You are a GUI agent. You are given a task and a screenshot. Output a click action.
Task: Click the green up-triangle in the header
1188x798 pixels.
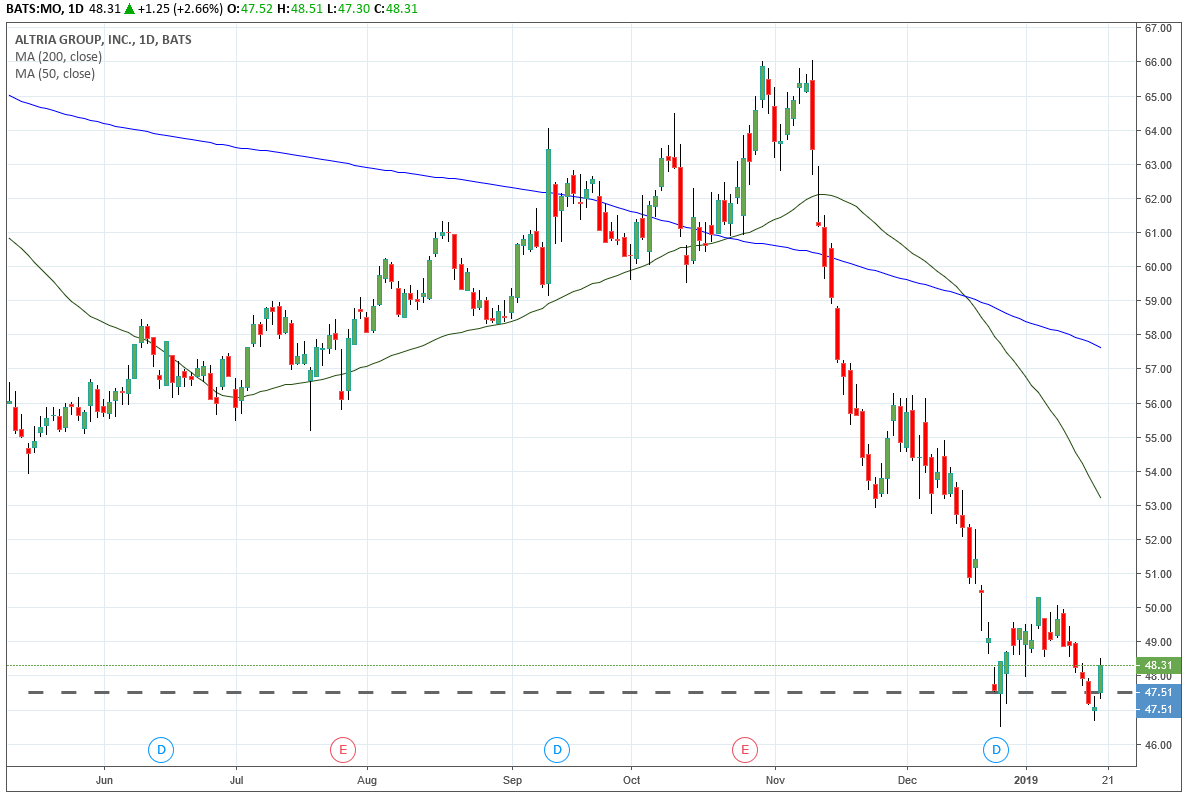pos(130,9)
